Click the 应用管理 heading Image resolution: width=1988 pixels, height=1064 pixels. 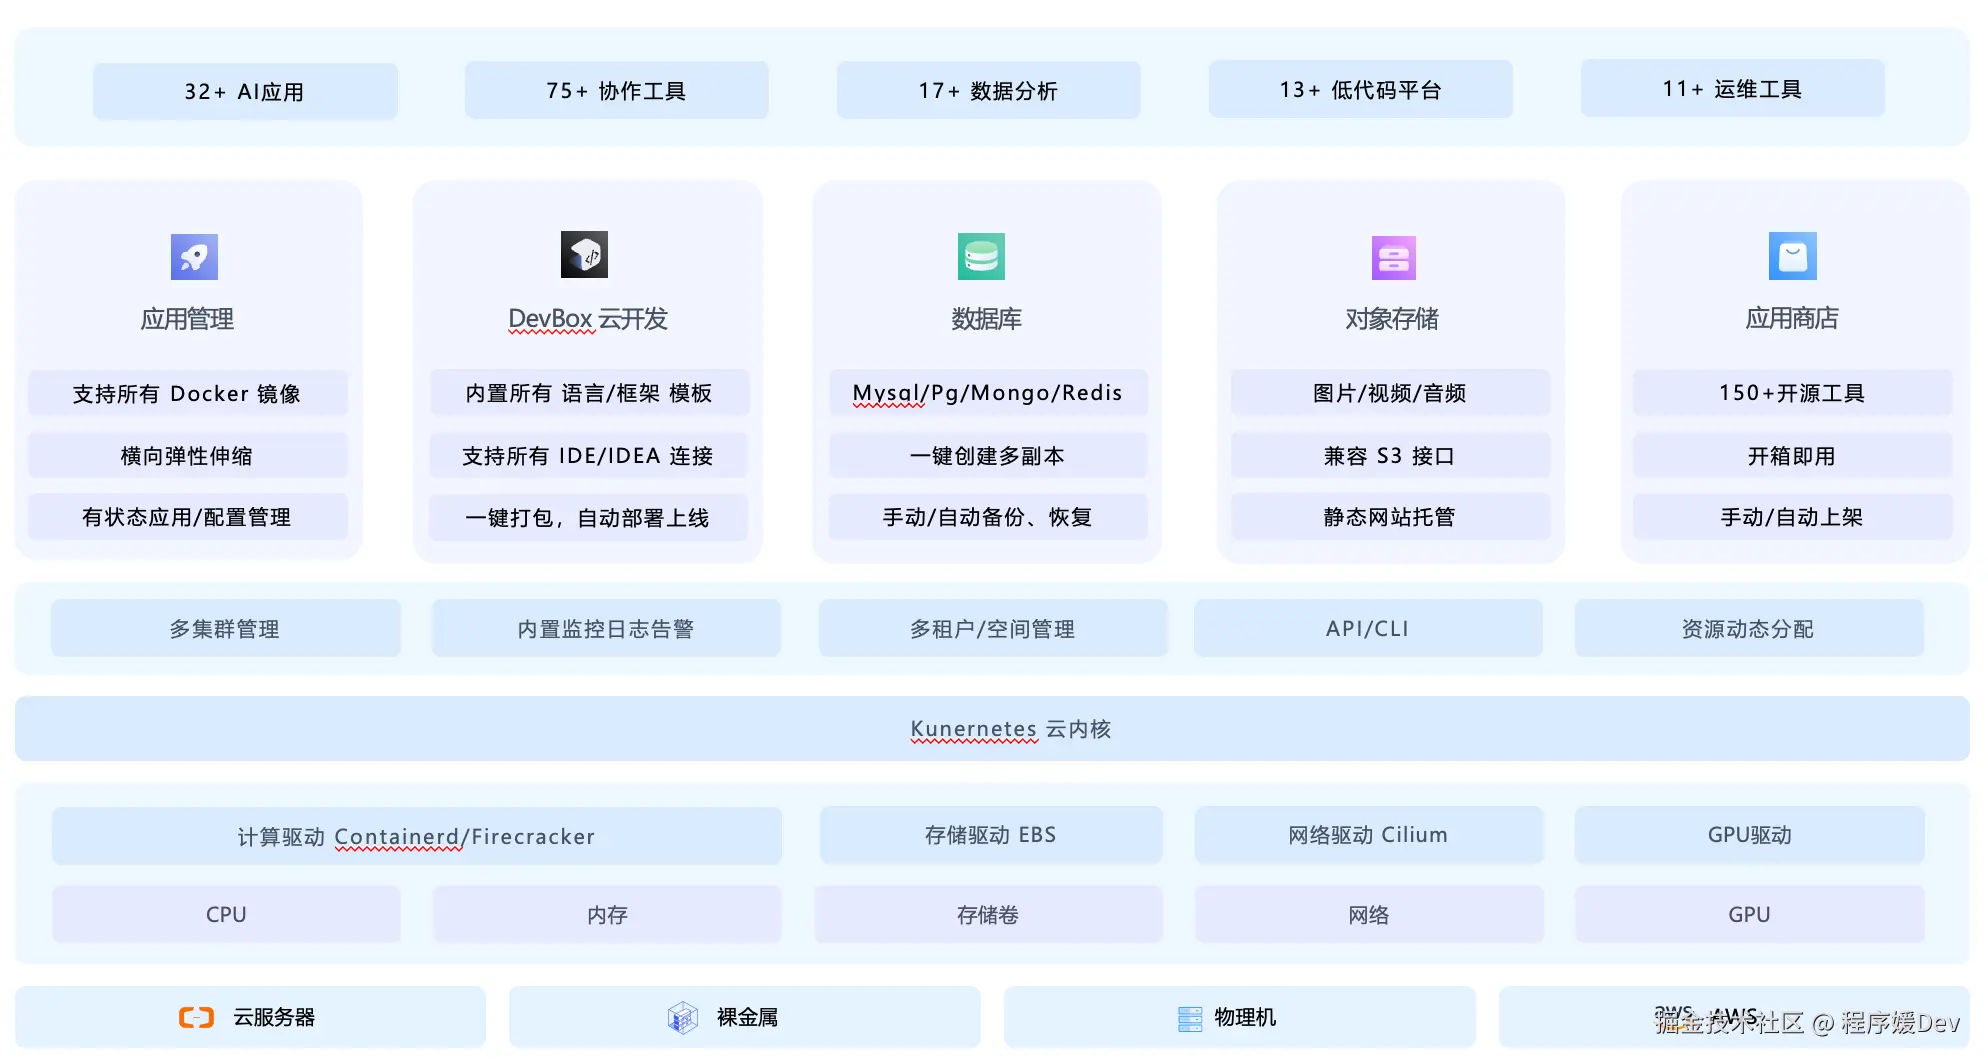click(187, 319)
